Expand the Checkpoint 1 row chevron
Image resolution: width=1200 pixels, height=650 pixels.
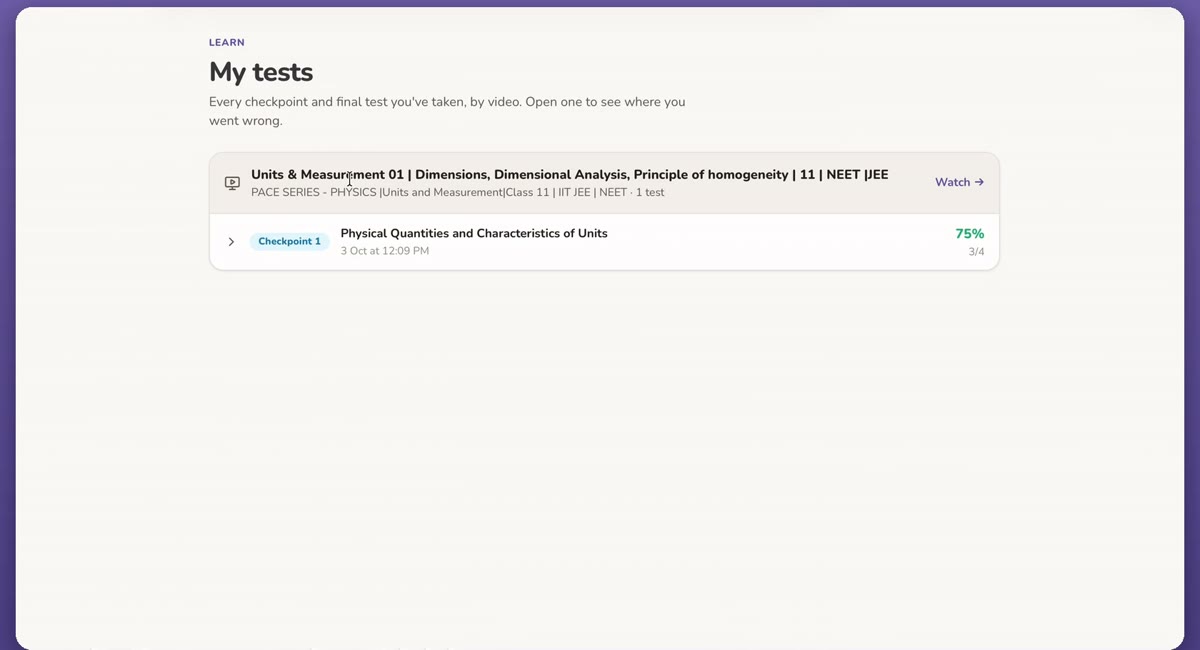pos(231,242)
